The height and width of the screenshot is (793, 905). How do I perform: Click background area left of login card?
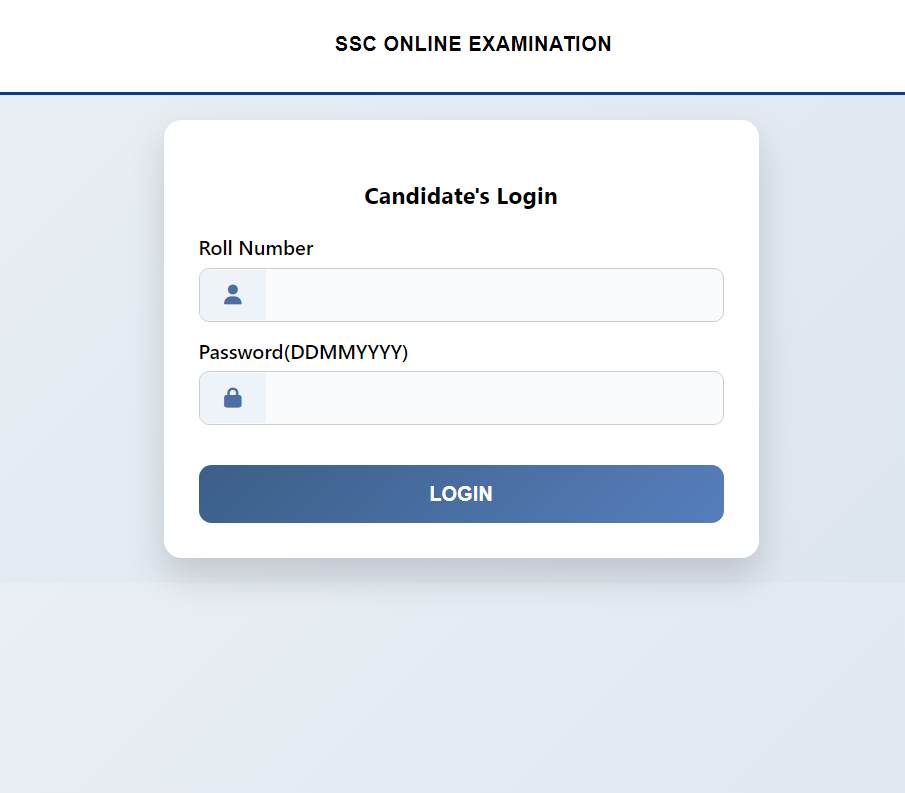80,340
